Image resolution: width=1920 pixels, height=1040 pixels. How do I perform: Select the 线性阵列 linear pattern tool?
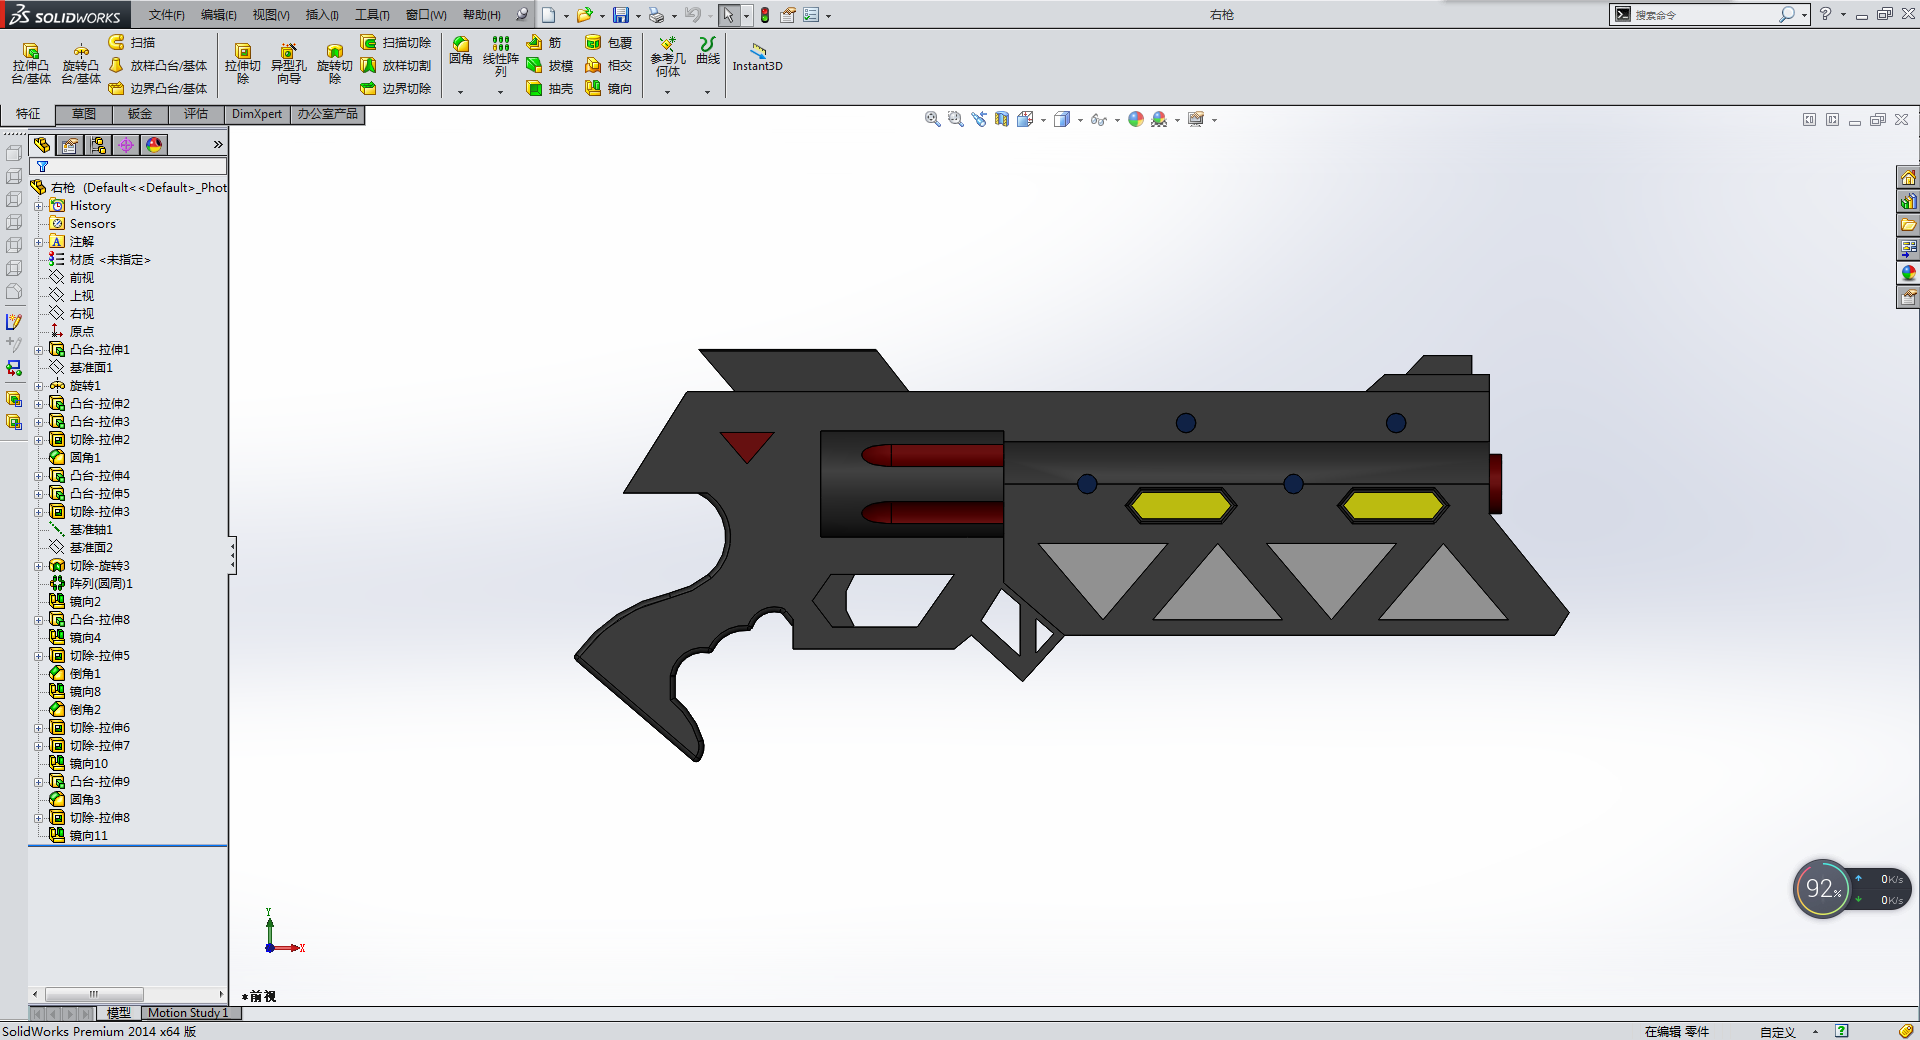point(501,56)
